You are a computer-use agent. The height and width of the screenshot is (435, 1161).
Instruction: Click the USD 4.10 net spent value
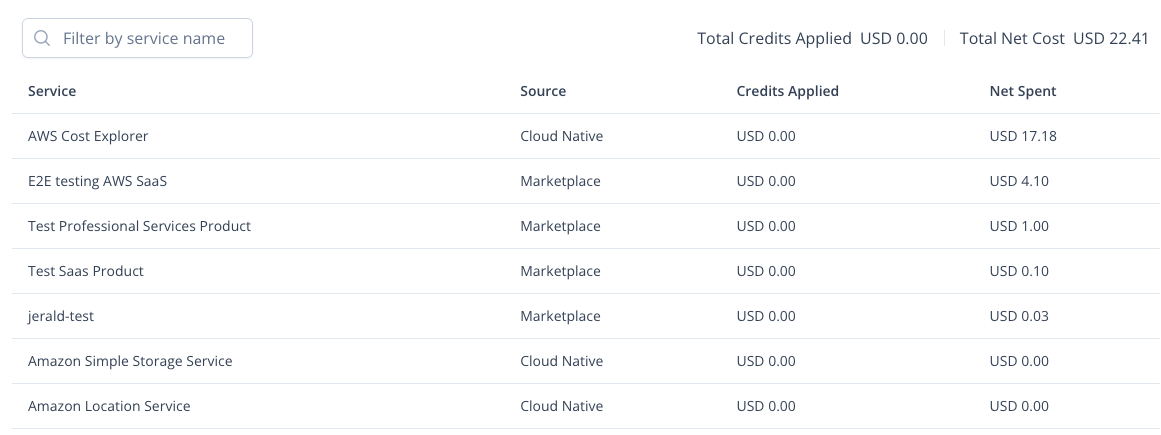click(x=1019, y=181)
